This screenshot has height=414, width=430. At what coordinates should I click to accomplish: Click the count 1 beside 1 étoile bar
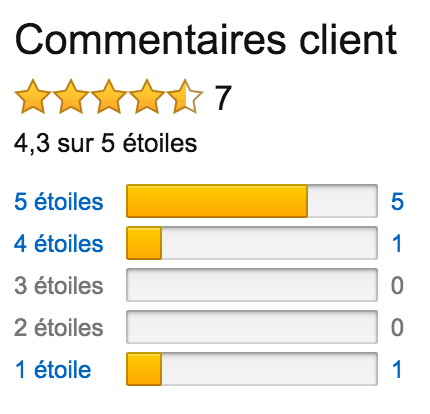397,370
